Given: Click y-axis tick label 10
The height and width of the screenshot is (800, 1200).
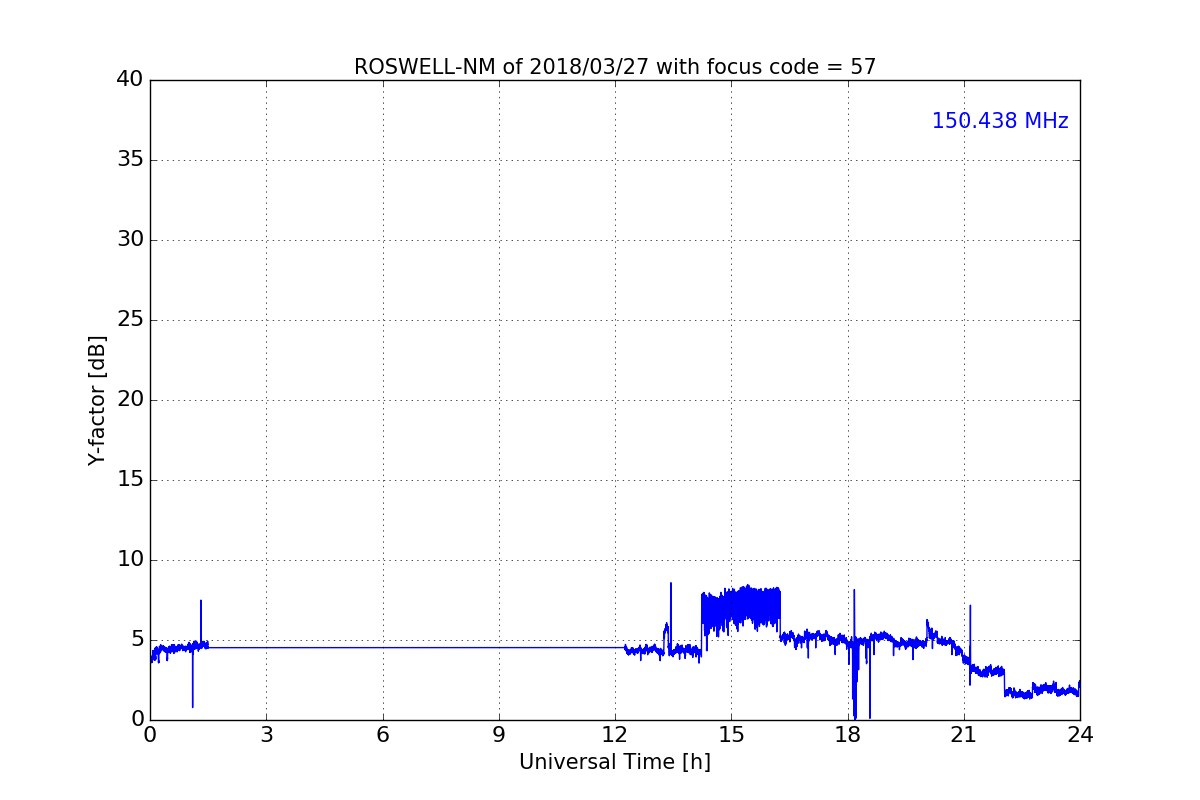Looking at the screenshot, I should coord(130,560).
